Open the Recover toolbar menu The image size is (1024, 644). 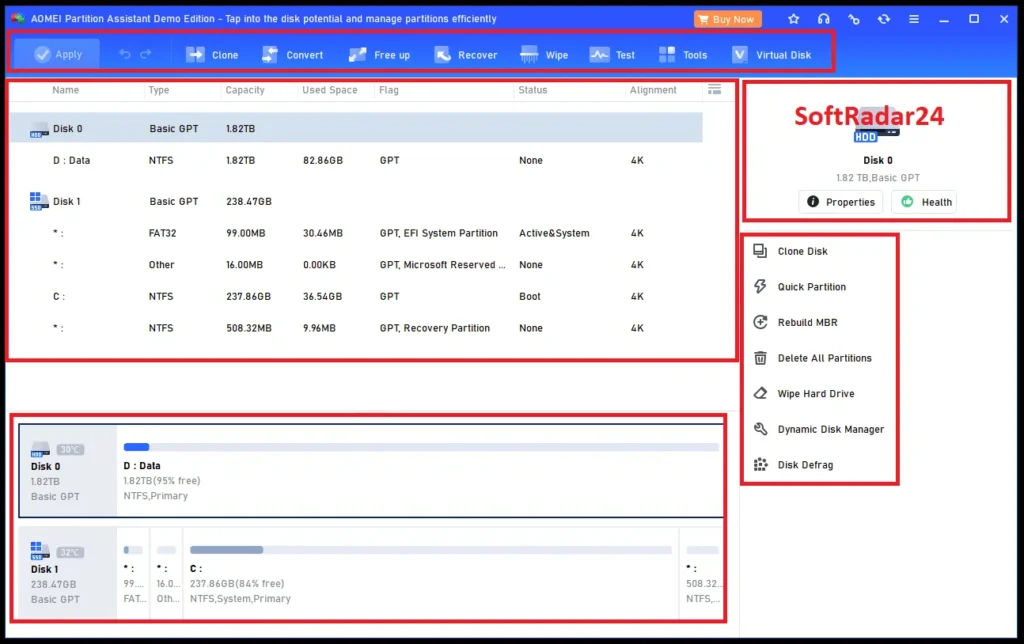click(x=466, y=55)
